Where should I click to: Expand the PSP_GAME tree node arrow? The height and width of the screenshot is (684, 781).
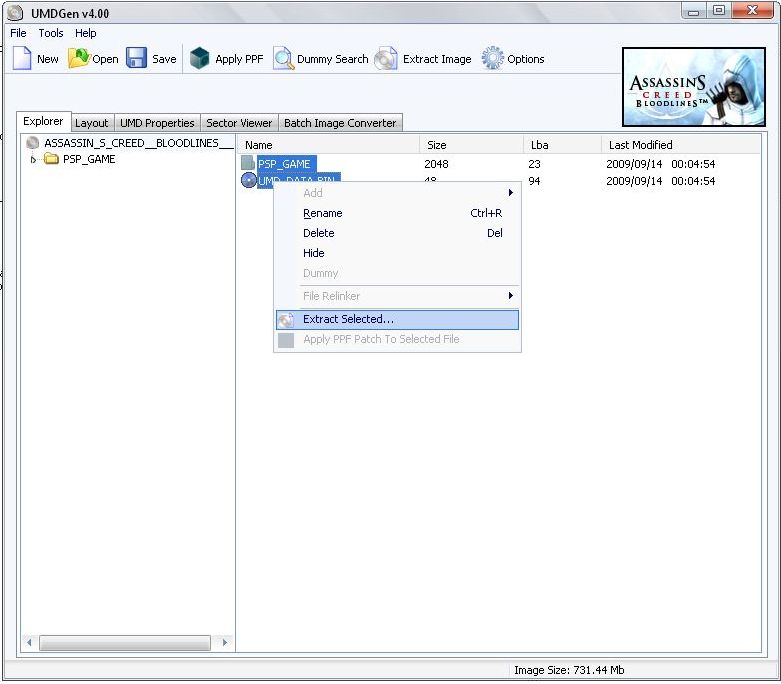33,159
